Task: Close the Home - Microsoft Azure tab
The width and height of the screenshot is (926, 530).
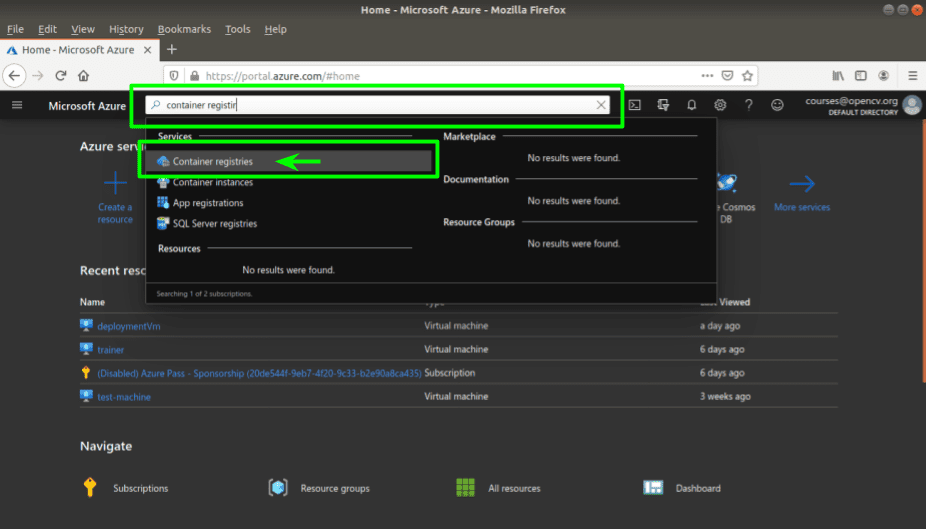Action: [x=148, y=50]
